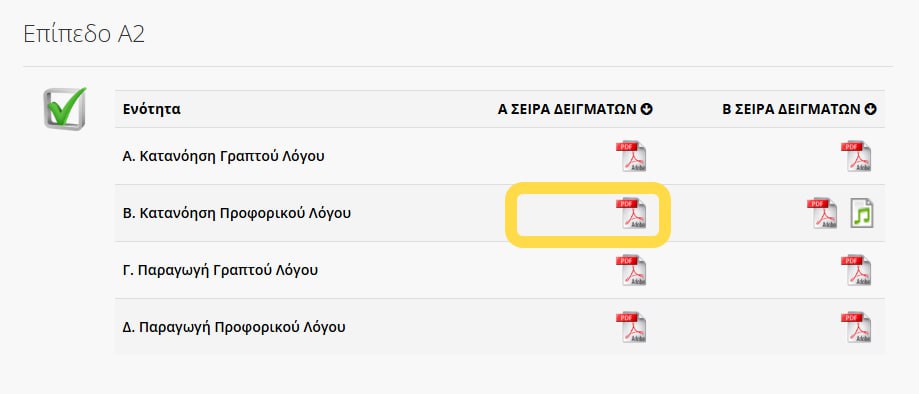
Task: Click the green checkmark box icon
Action: pyautogui.click(x=64, y=108)
